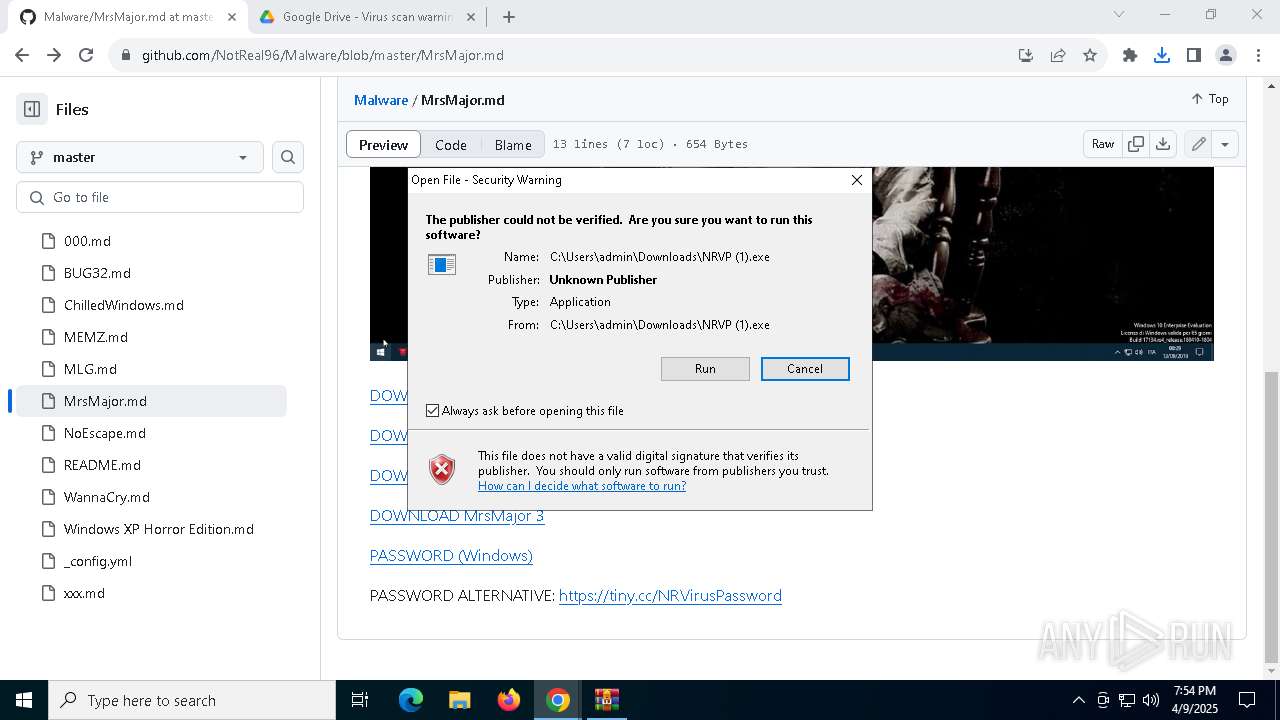
Task: Click the search files magnifier button
Action: (288, 157)
